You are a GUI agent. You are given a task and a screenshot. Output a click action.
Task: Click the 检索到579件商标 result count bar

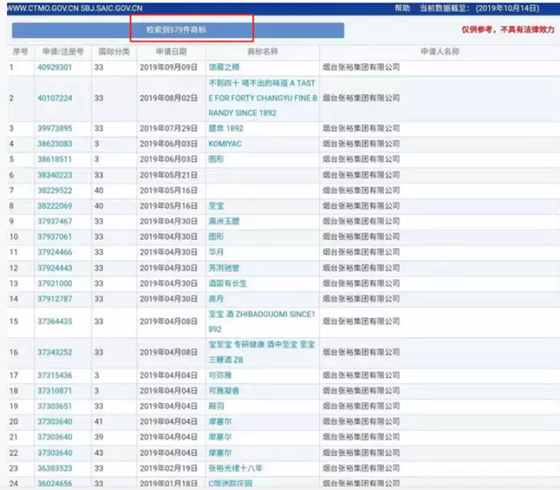coord(178,30)
